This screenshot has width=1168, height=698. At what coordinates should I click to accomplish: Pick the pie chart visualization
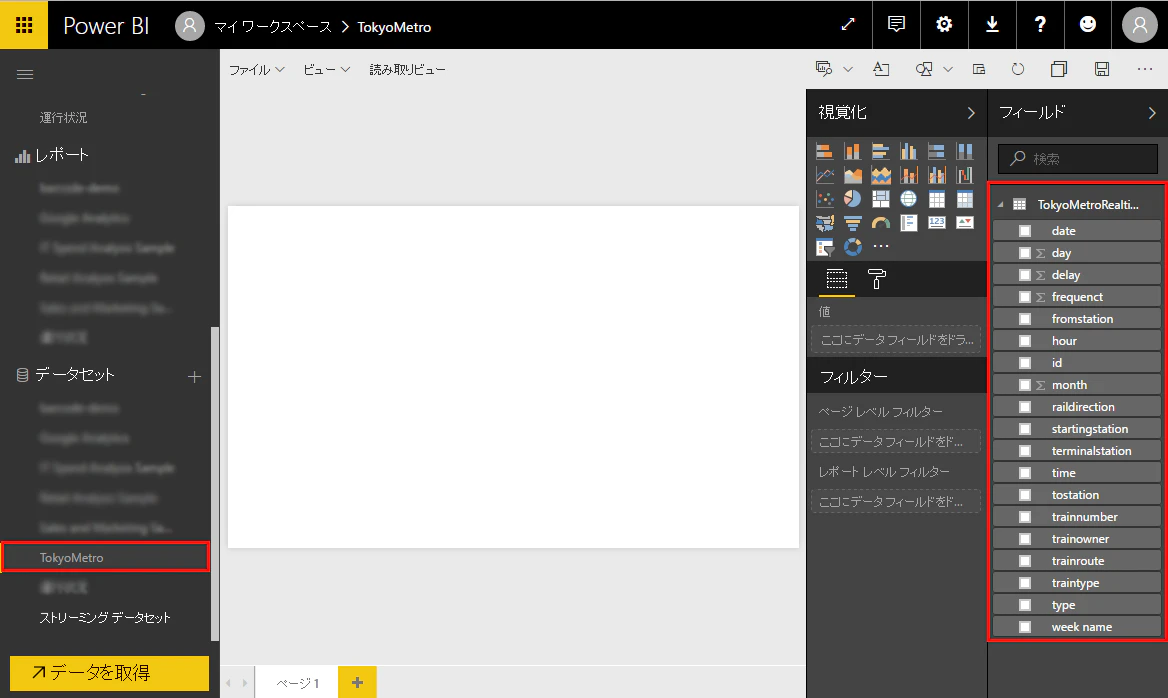coord(853,199)
